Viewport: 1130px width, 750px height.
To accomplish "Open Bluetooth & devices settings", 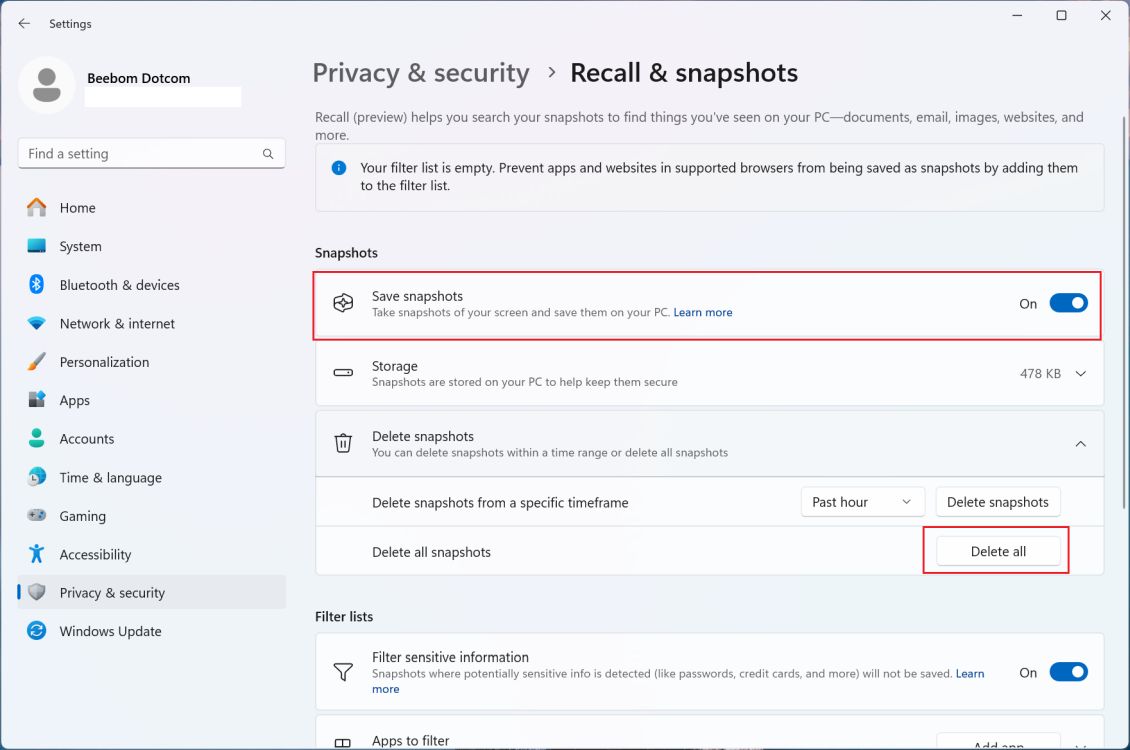I will pyautogui.click(x=119, y=284).
